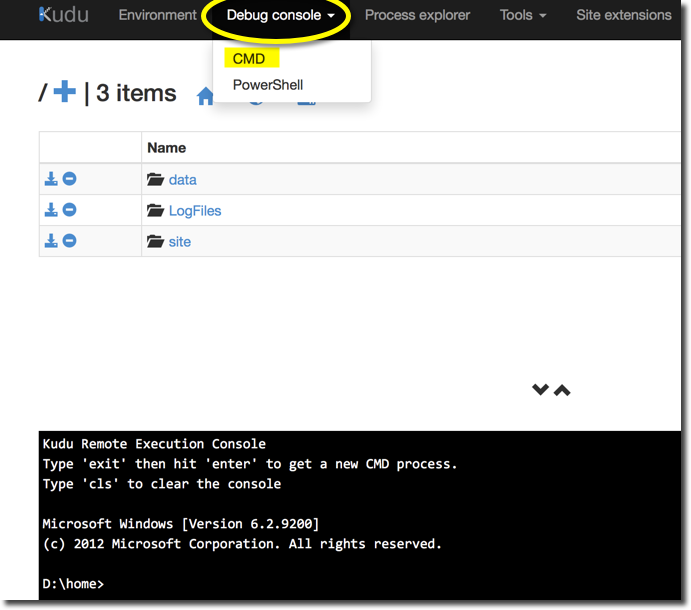This screenshot has width=691, height=610.
Task: Select CMD from Debug console menu
Action: [249, 58]
